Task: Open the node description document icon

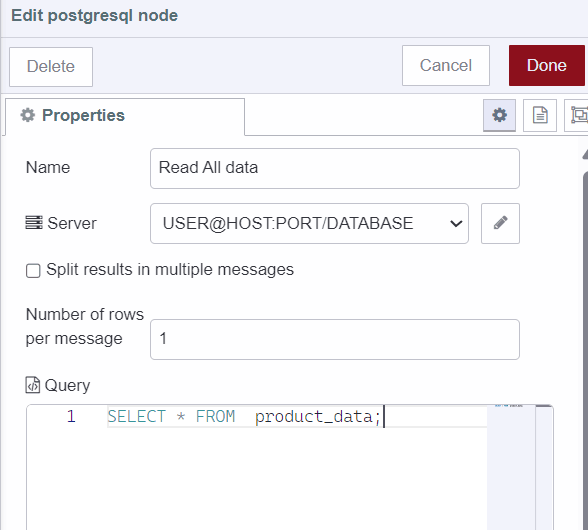Action: pos(540,115)
